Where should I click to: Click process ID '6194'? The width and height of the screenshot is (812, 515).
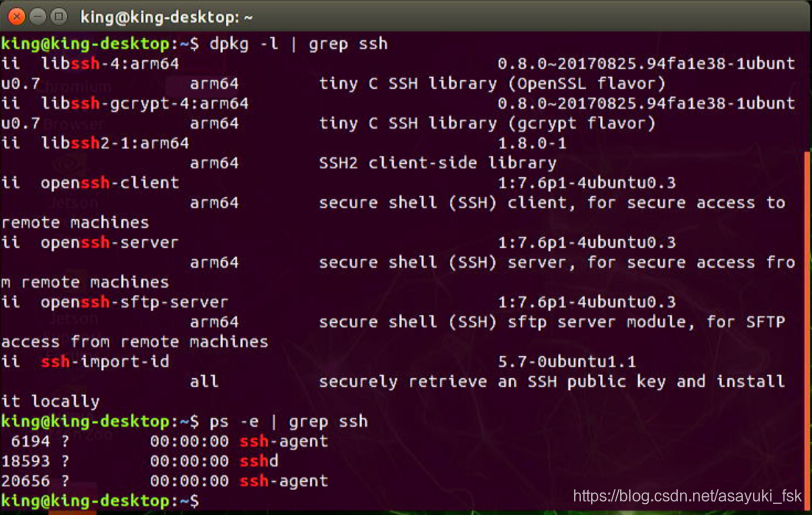pyautogui.click(x=31, y=441)
